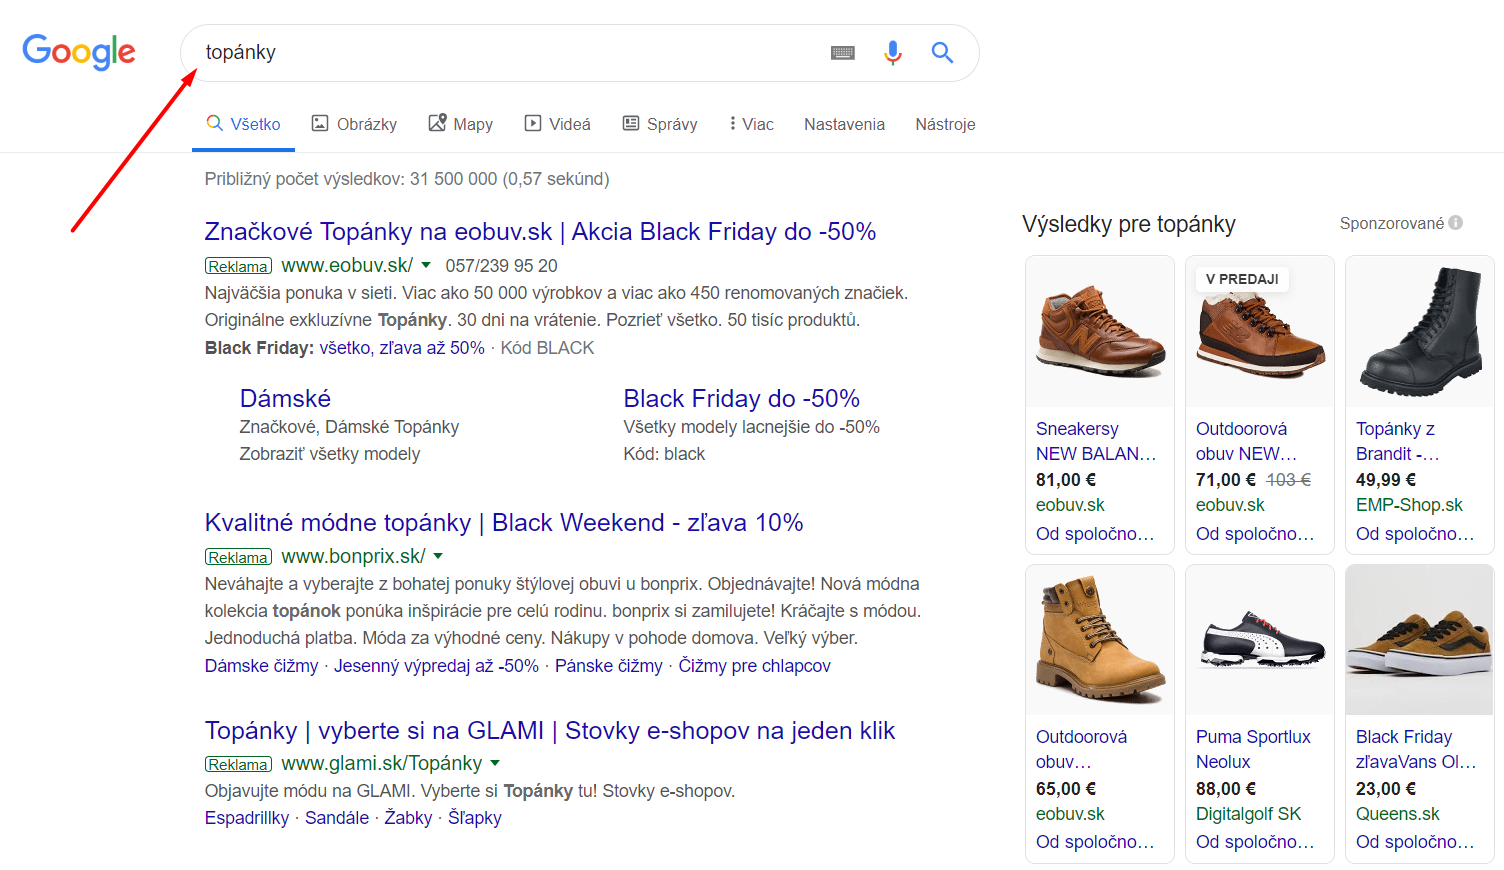Click the Pánske čižmy link
The width and height of the screenshot is (1504, 870).
(608, 666)
